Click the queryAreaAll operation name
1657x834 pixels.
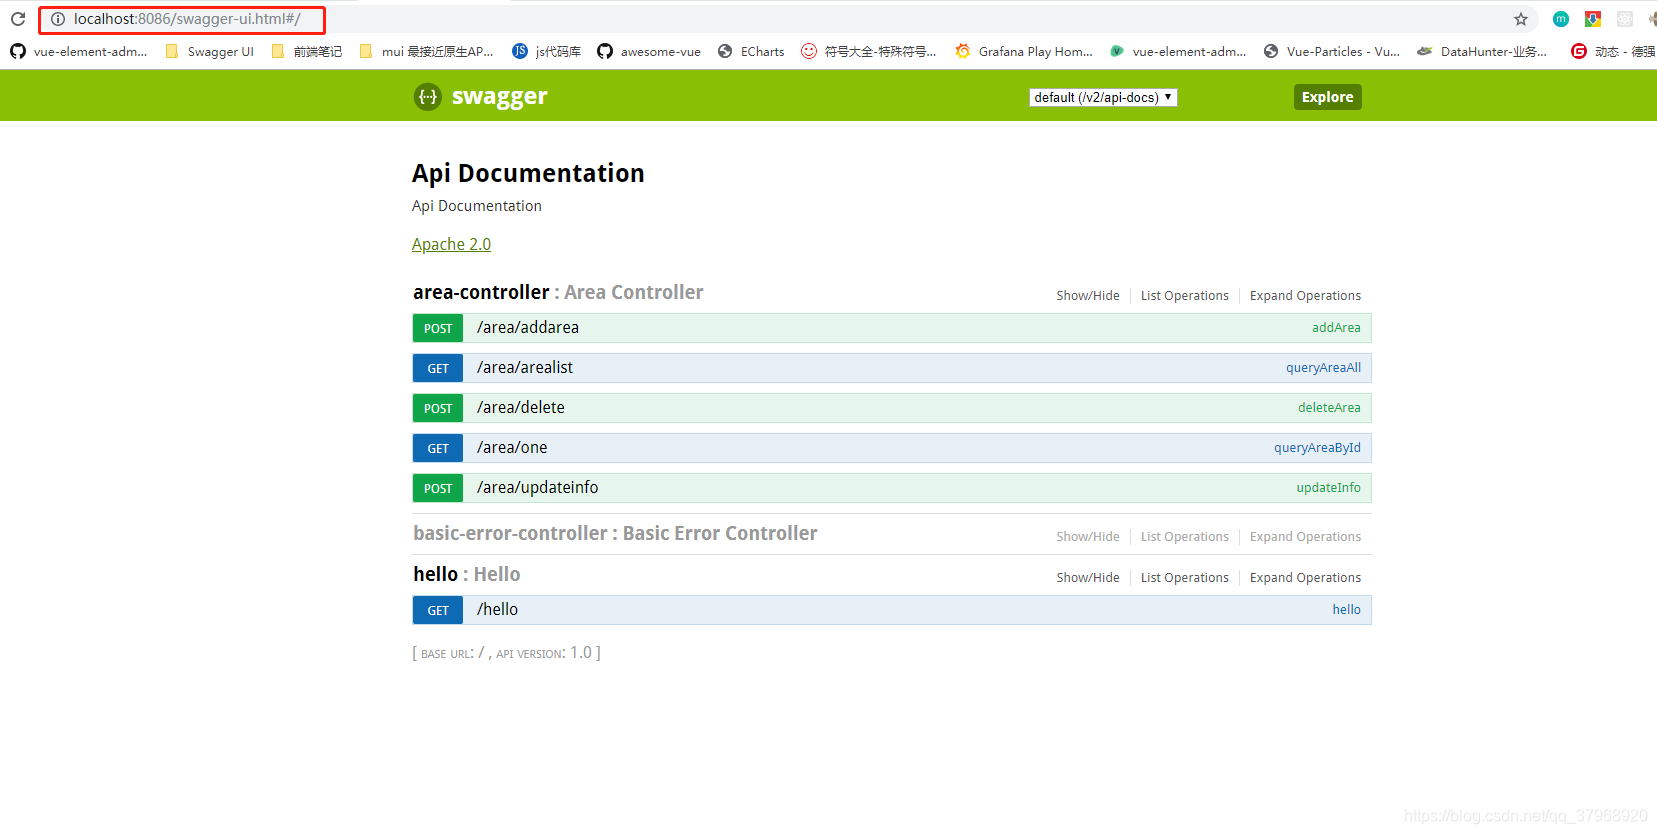(x=1323, y=368)
